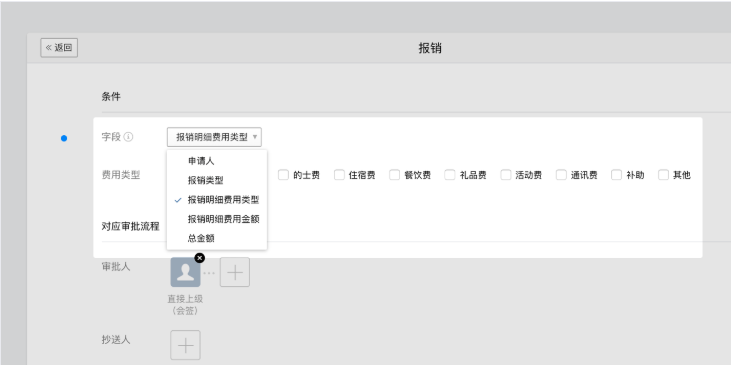731x365 pixels.
Task: Enable the 餐饮费 checkbox
Action: 395,175
